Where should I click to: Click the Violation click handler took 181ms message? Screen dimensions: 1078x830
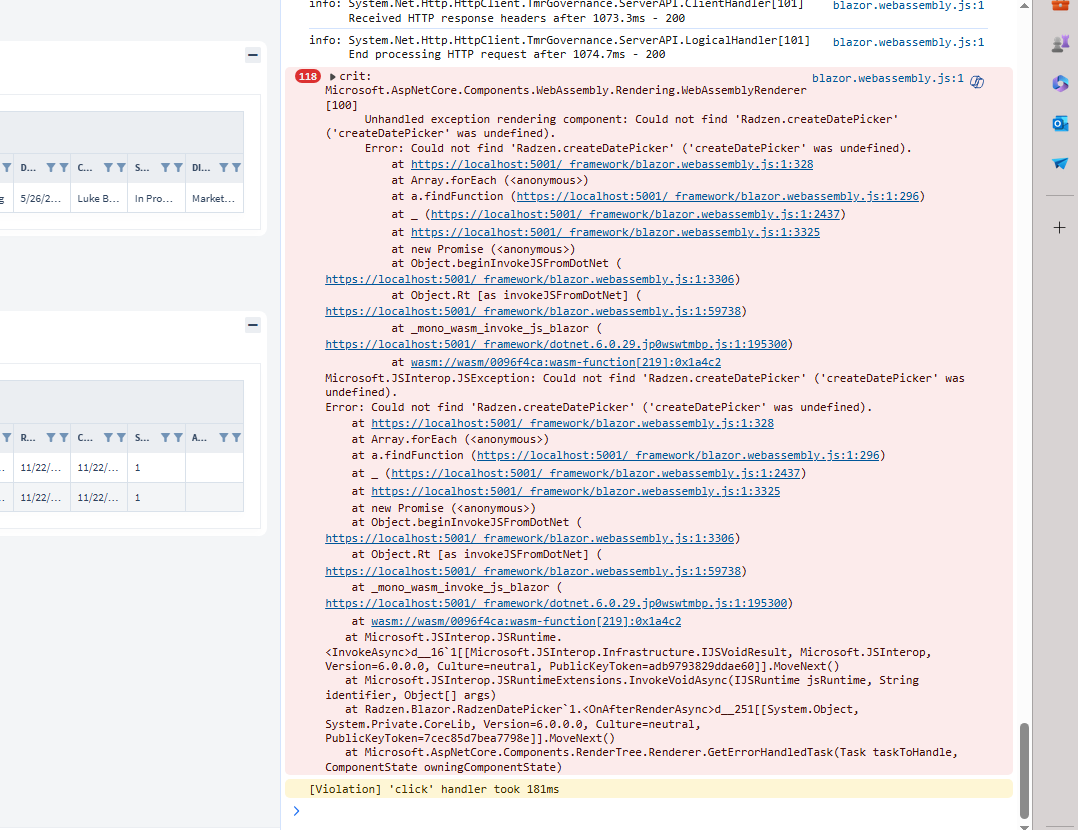(x=434, y=789)
